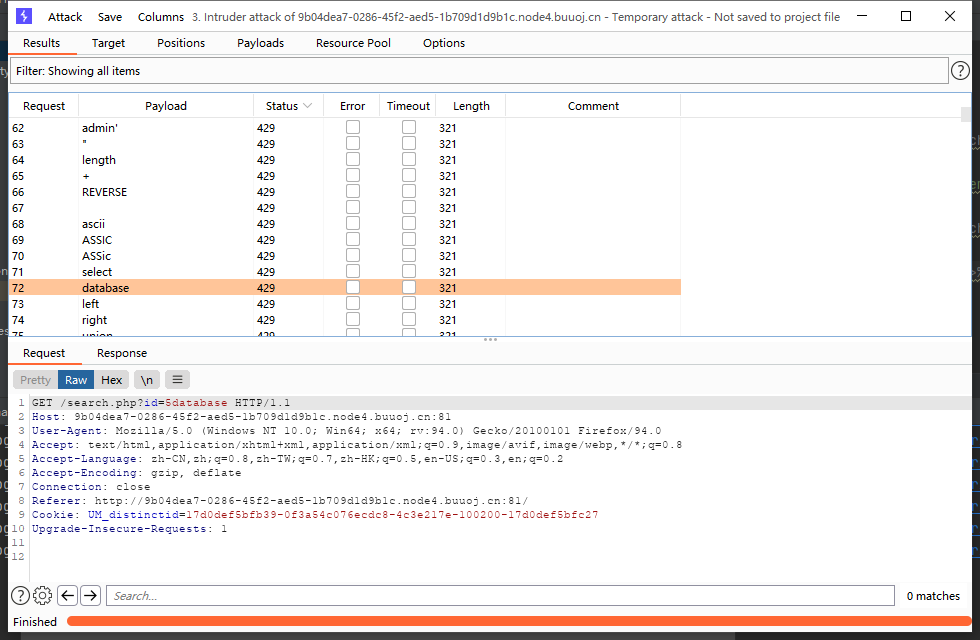Sort by Status column dropdown arrow

[307, 106]
